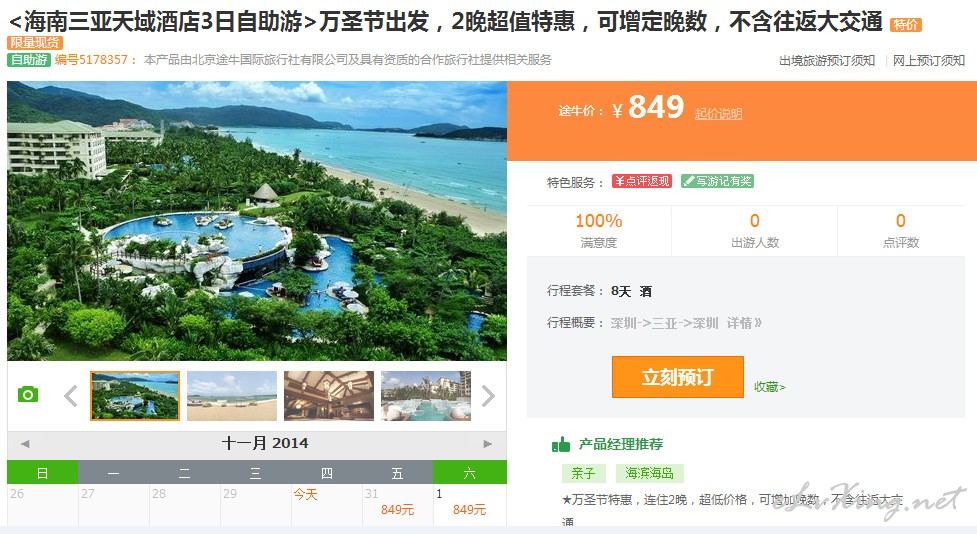Open 起价说明 price explanation link
Image resolution: width=977 pixels, height=534 pixels.
tap(718, 113)
